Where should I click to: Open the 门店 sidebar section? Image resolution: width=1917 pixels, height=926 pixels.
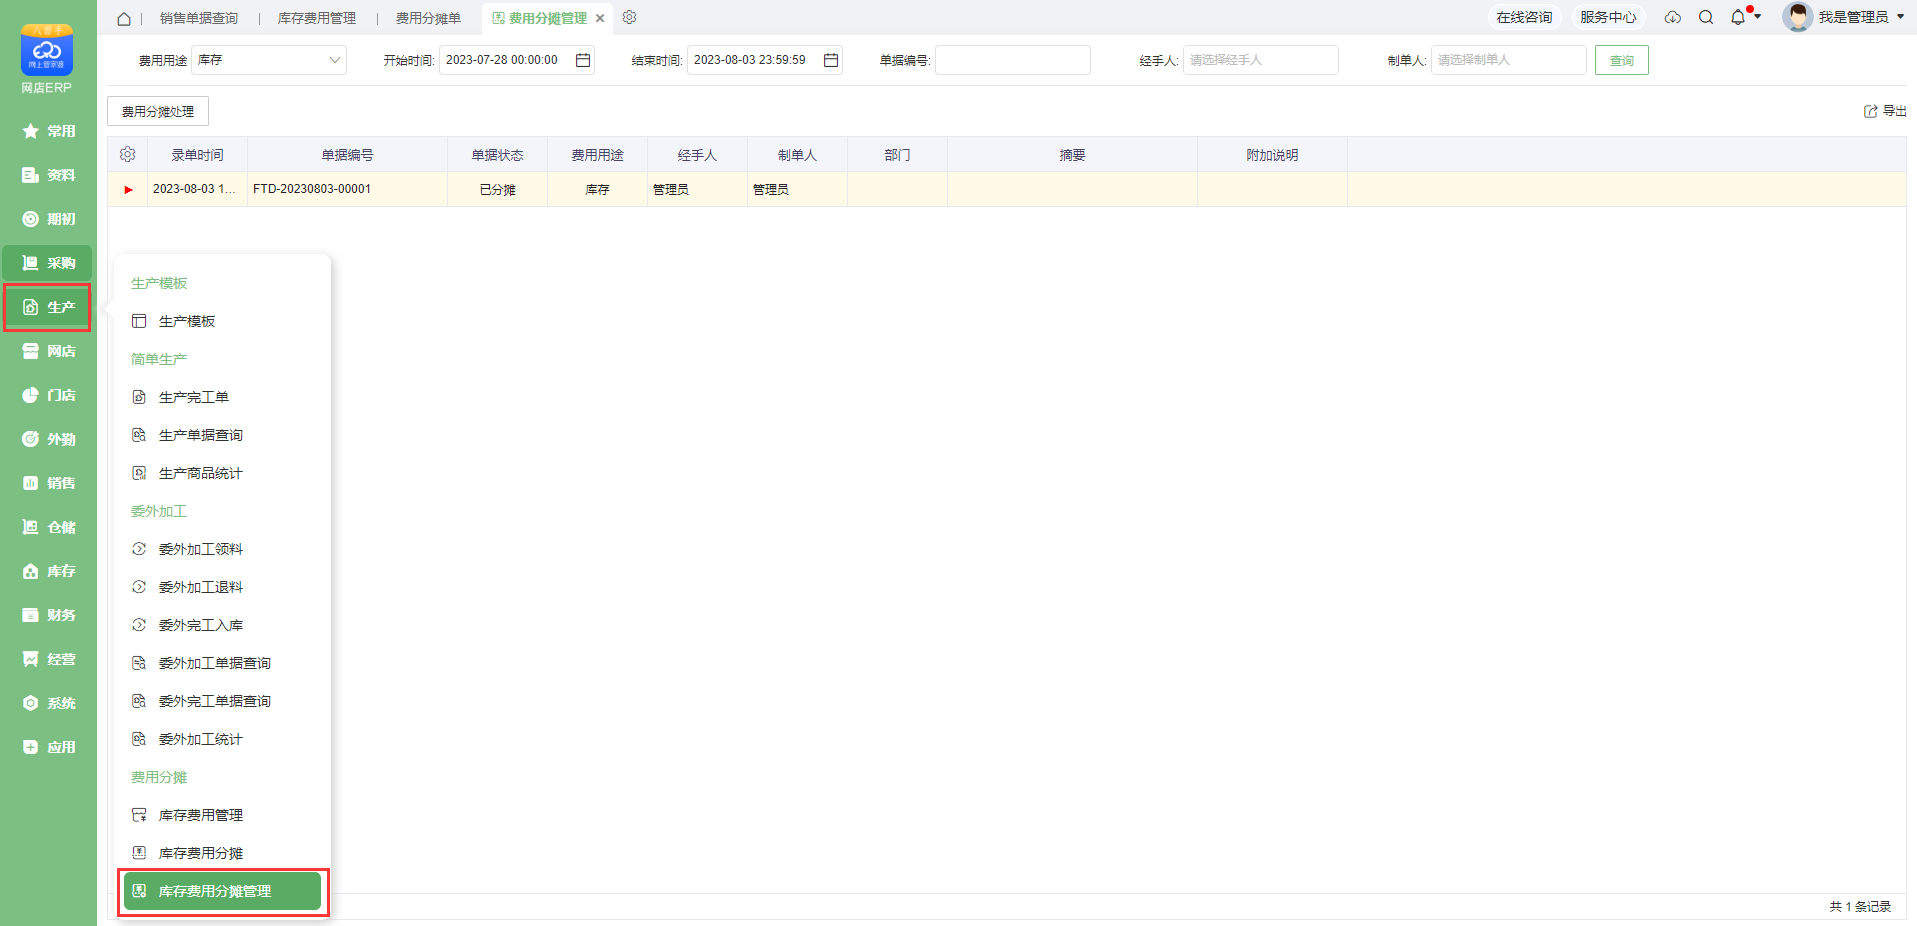[x=48, y=395]
